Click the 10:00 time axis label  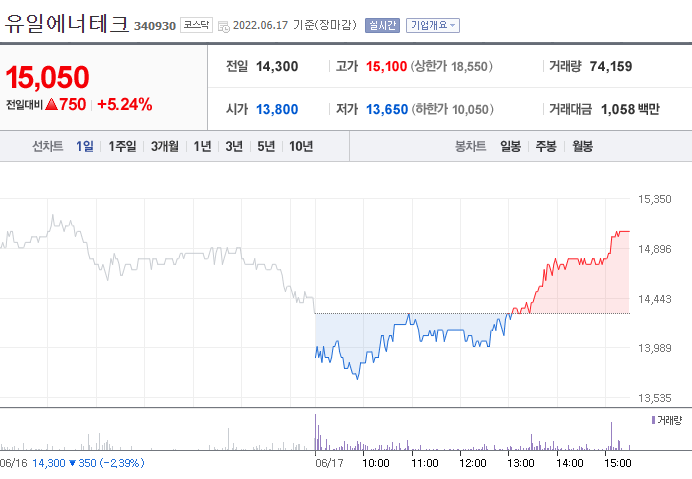[x=376, y=463]
